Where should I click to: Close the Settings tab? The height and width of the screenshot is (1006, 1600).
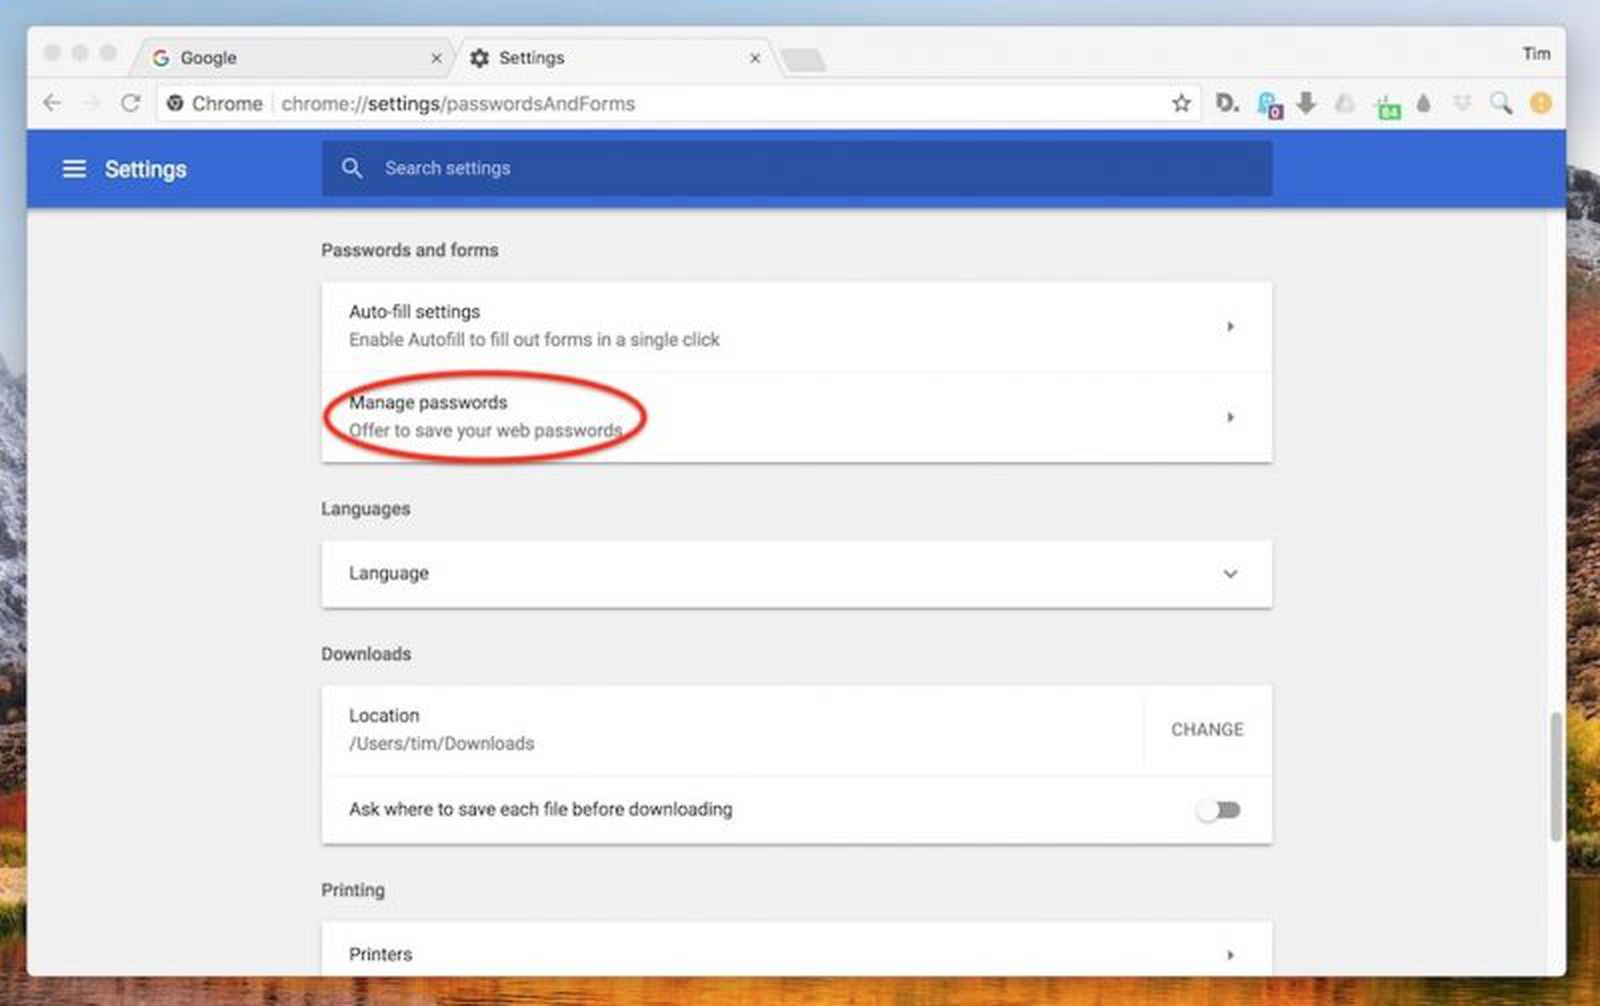(755, 58)
